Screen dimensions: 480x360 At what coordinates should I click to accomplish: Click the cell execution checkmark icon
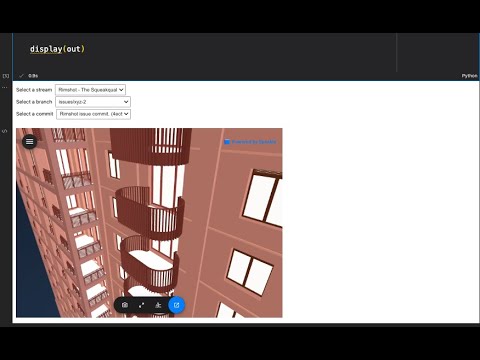pos(21,76)
